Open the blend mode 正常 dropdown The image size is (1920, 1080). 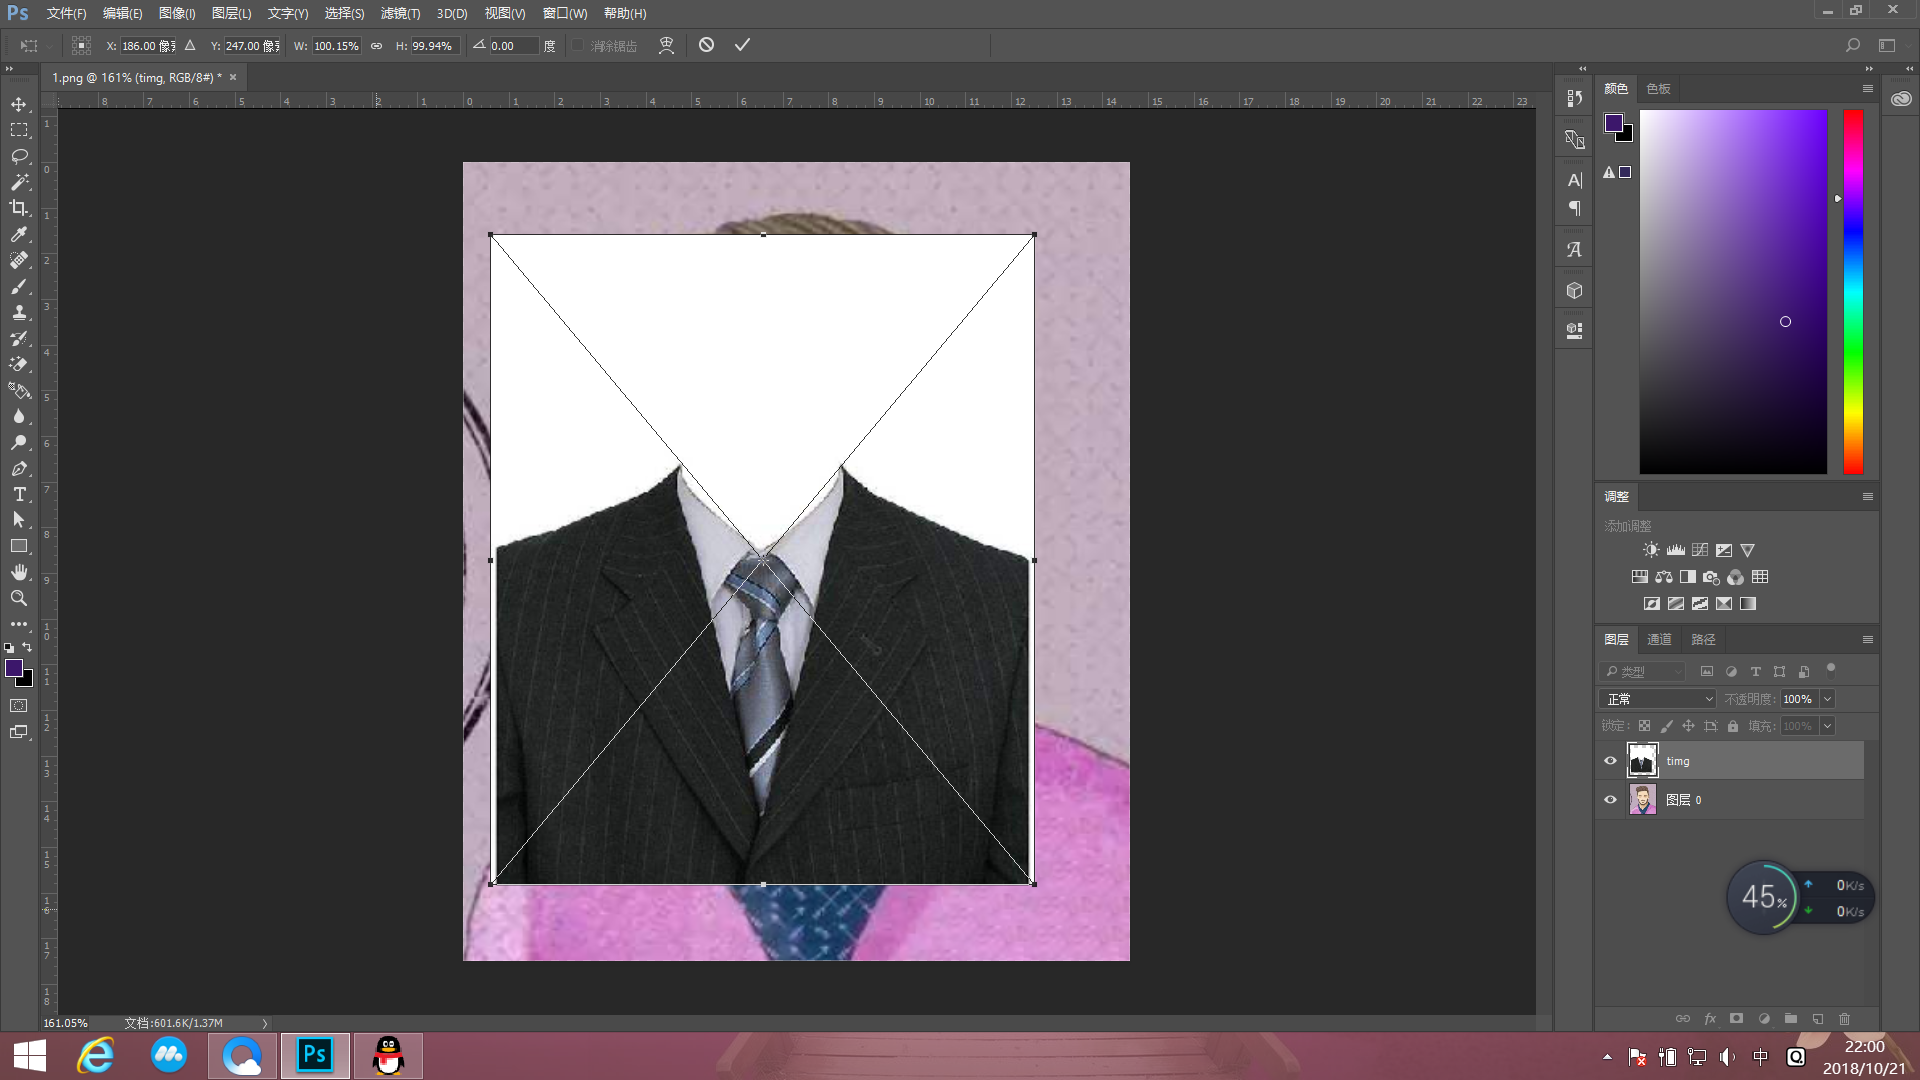click(x=1658, y=699)
